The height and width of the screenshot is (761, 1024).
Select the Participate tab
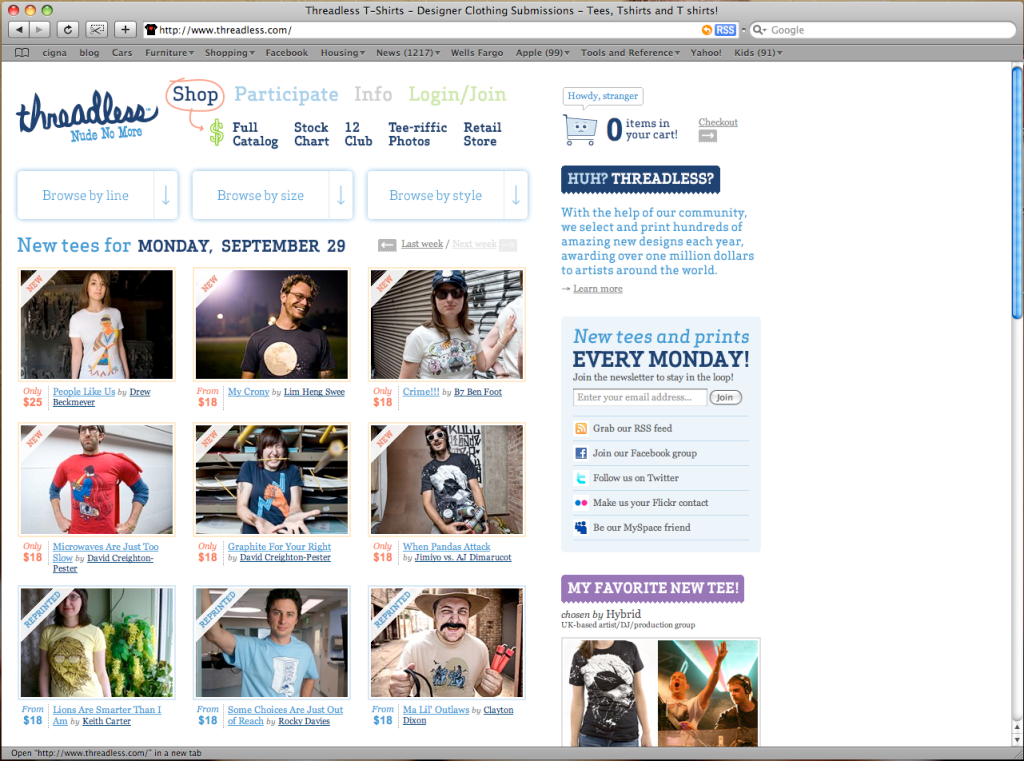pyautogui.click(x=286, y=95)
